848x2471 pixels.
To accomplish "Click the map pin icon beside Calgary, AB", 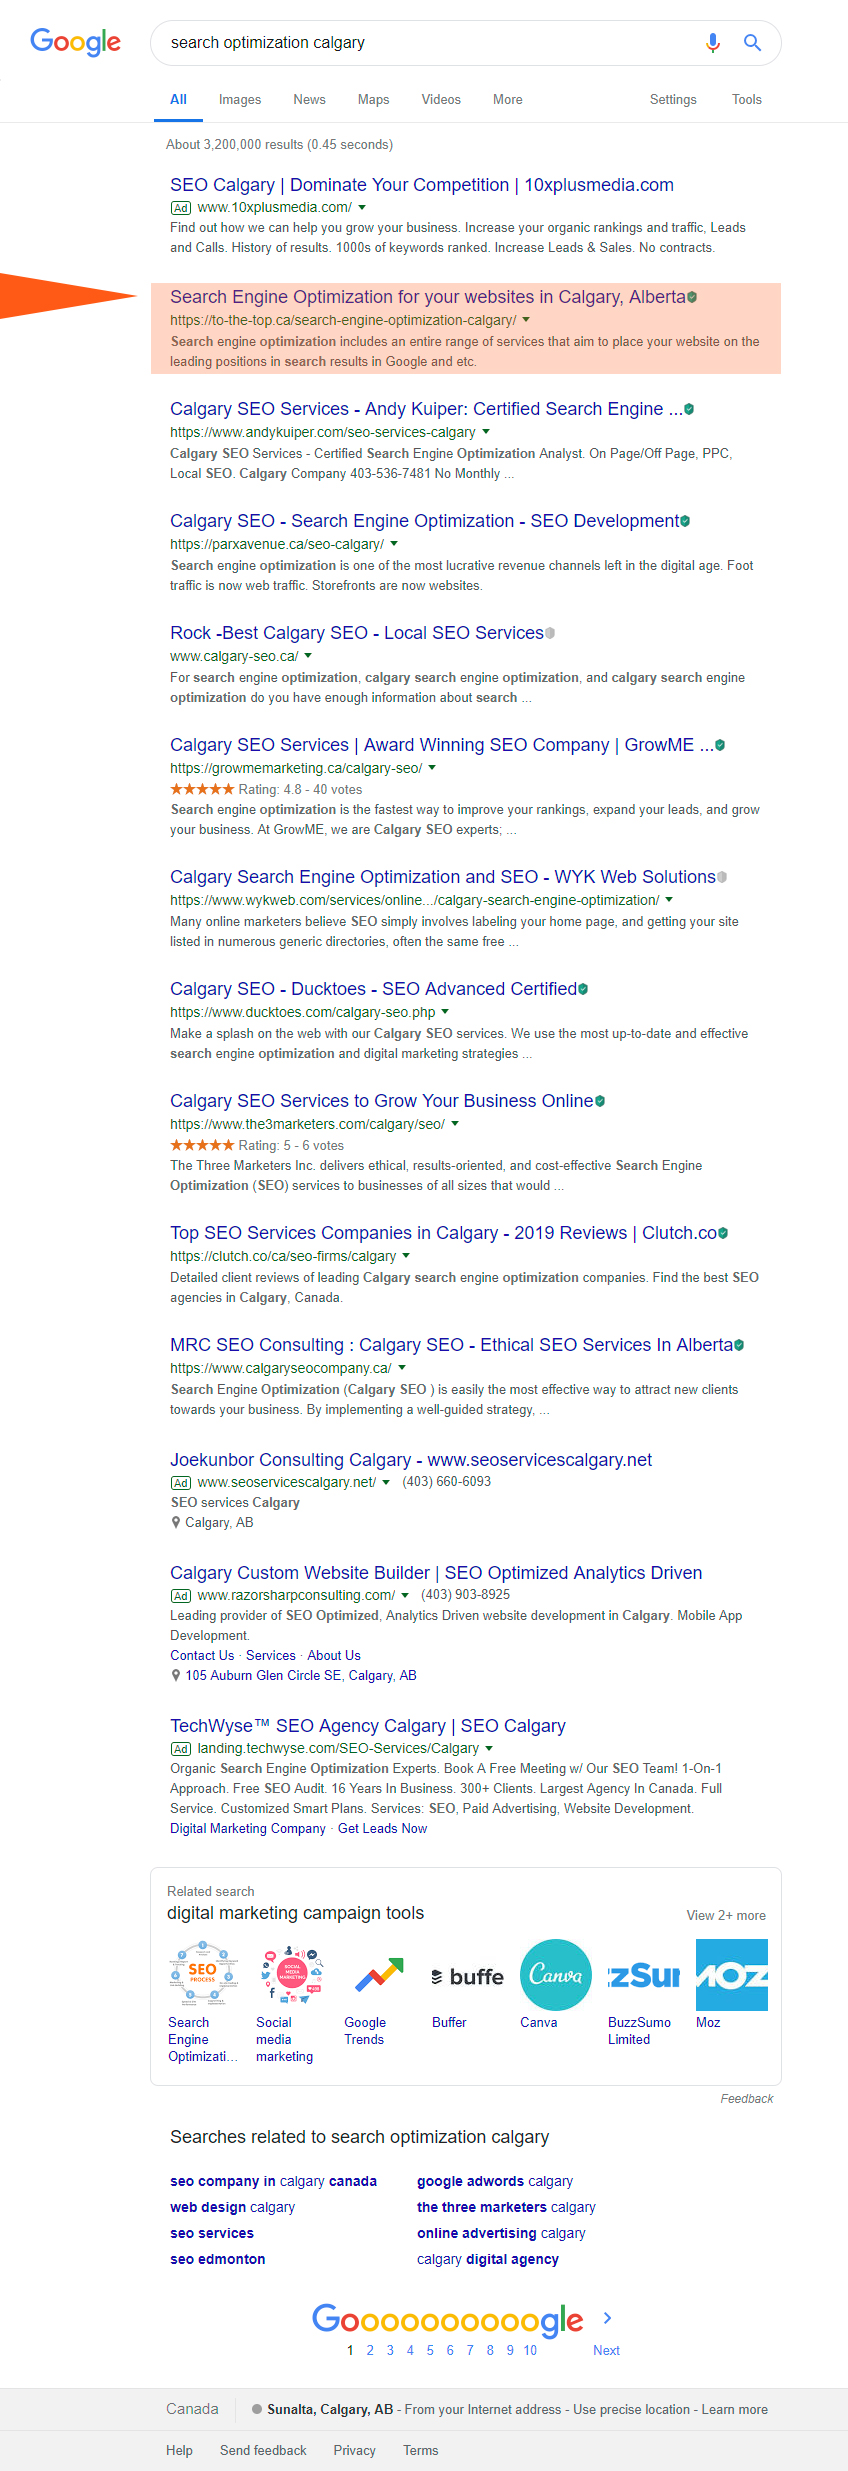I will pyautogui.click(x=176, y=1523).
